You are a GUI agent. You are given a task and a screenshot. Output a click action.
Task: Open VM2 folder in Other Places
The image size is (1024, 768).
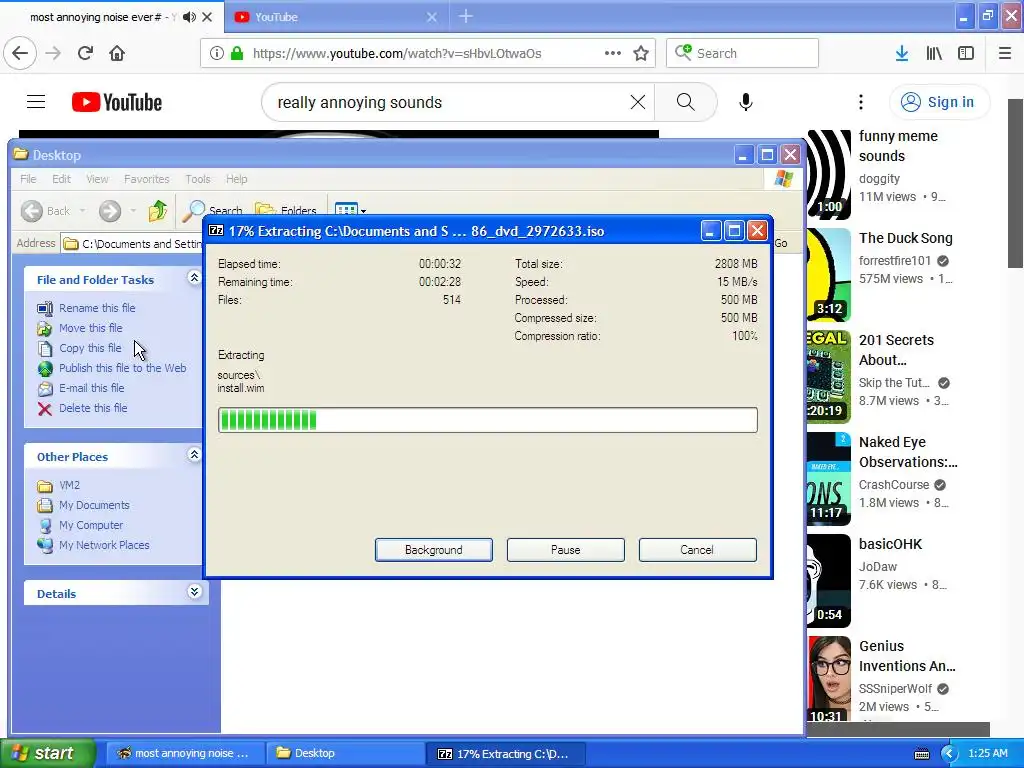coord(69,485)
